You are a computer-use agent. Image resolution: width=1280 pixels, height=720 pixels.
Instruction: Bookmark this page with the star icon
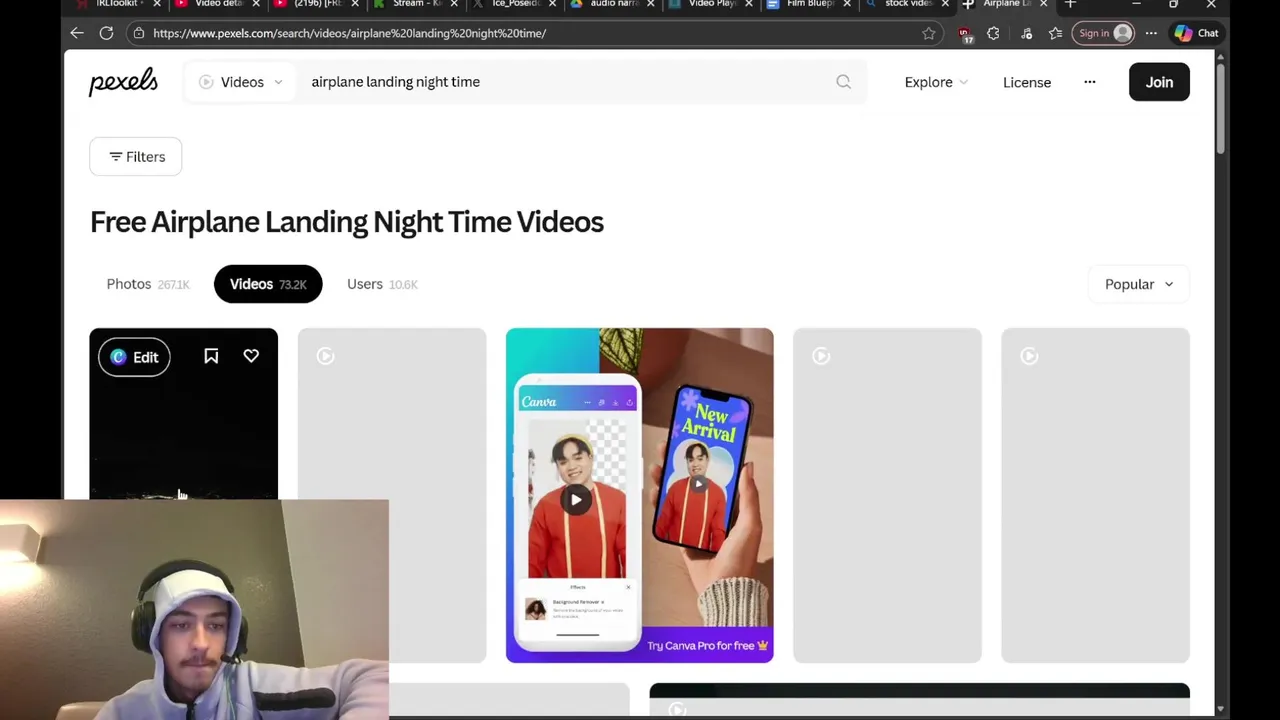click(929, 33)
